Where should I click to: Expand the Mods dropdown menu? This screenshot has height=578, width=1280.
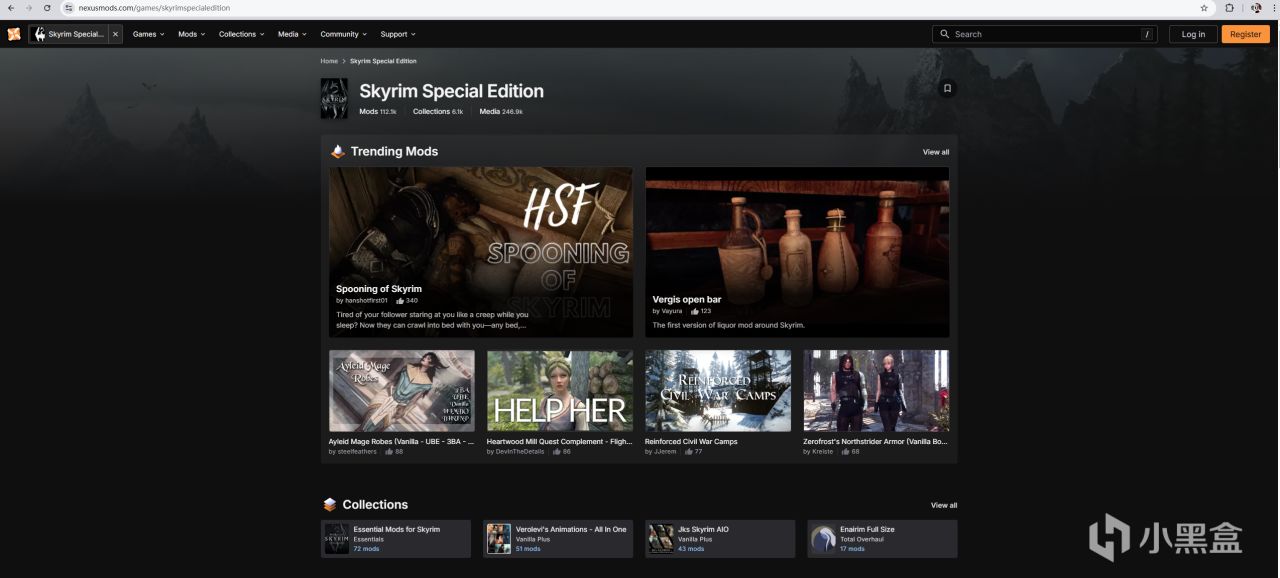(x=191, y=34)
